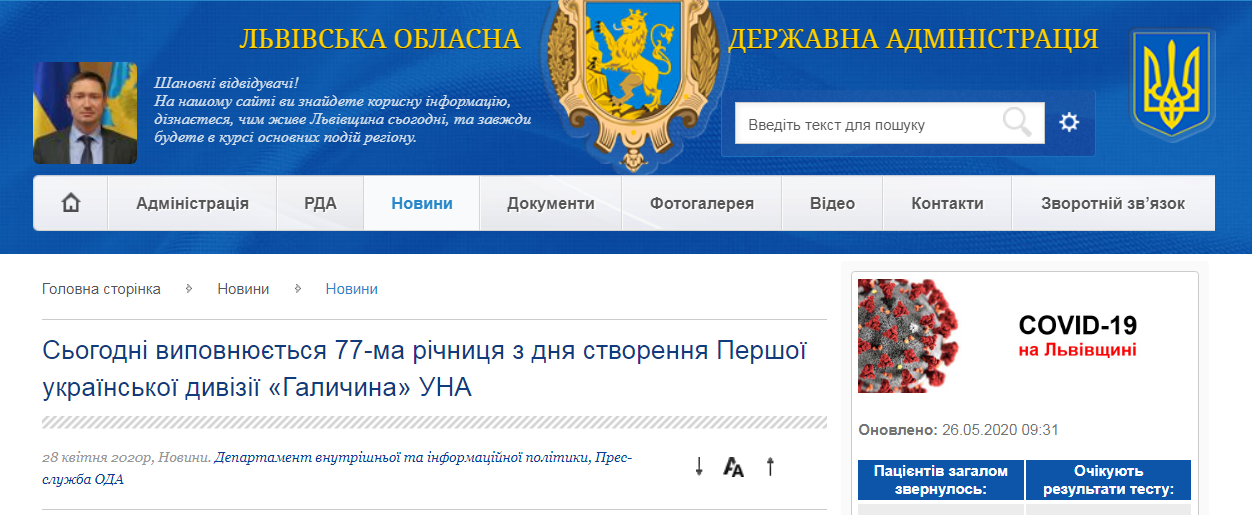Reset font size with AA icon

coord(734,467)
